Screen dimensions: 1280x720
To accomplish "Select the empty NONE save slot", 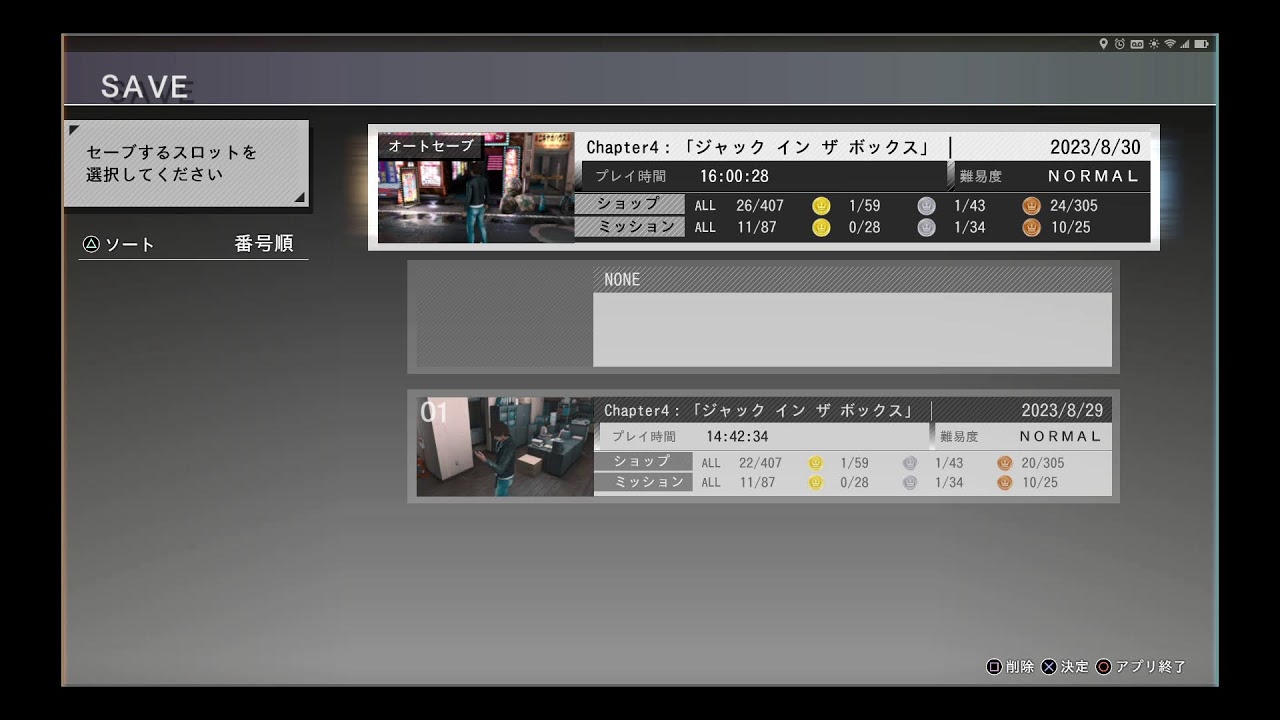I will [x=762, y=317].
